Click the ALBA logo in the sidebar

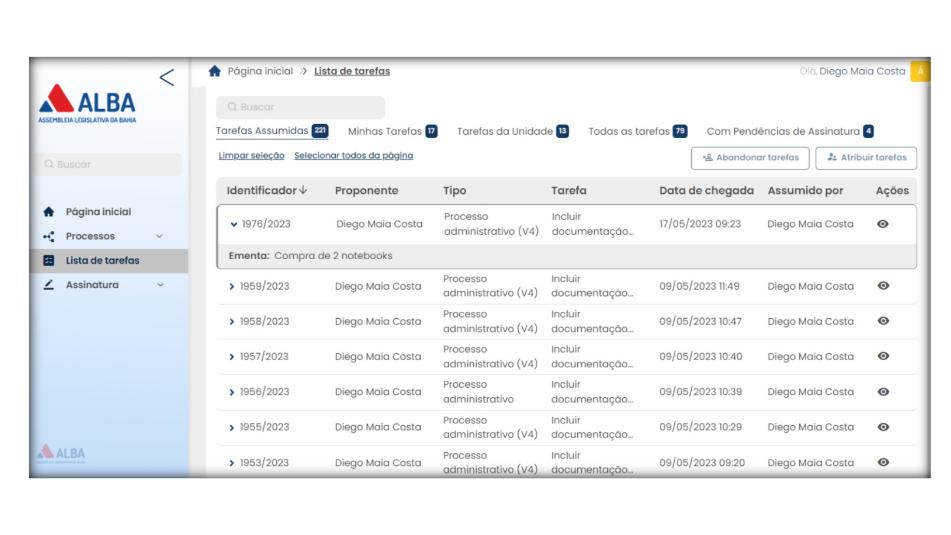click(90, 103)
